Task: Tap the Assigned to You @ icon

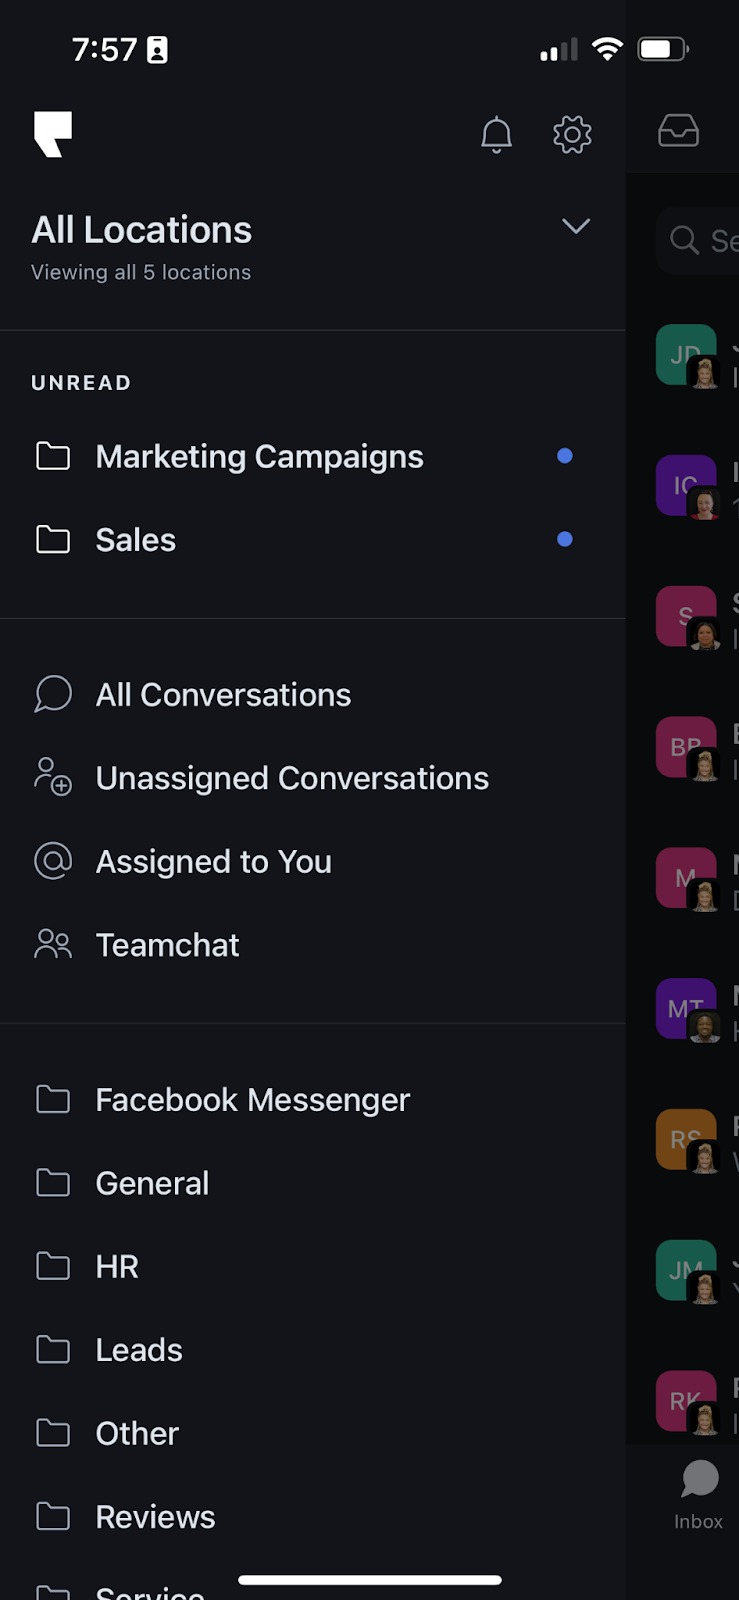Action: tap(53, 861)
